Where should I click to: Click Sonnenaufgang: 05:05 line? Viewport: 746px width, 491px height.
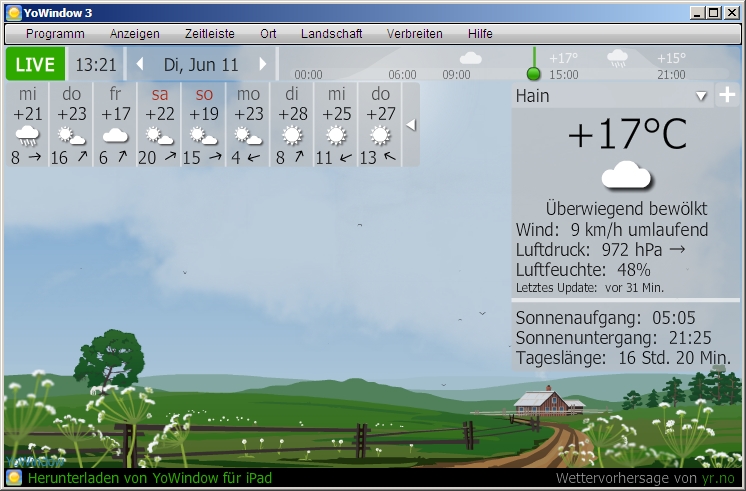pos(605,317)
